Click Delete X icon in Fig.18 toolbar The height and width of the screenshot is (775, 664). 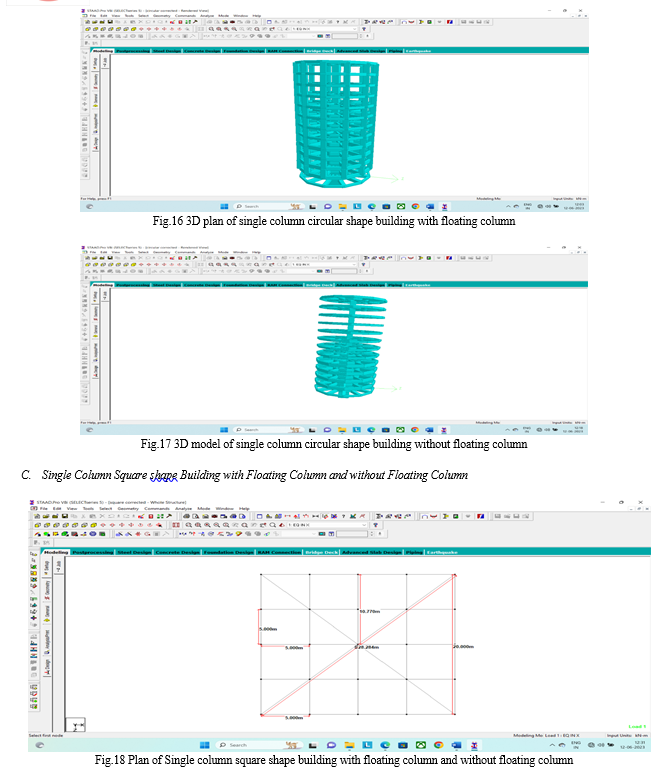click(x=102, y=516)
